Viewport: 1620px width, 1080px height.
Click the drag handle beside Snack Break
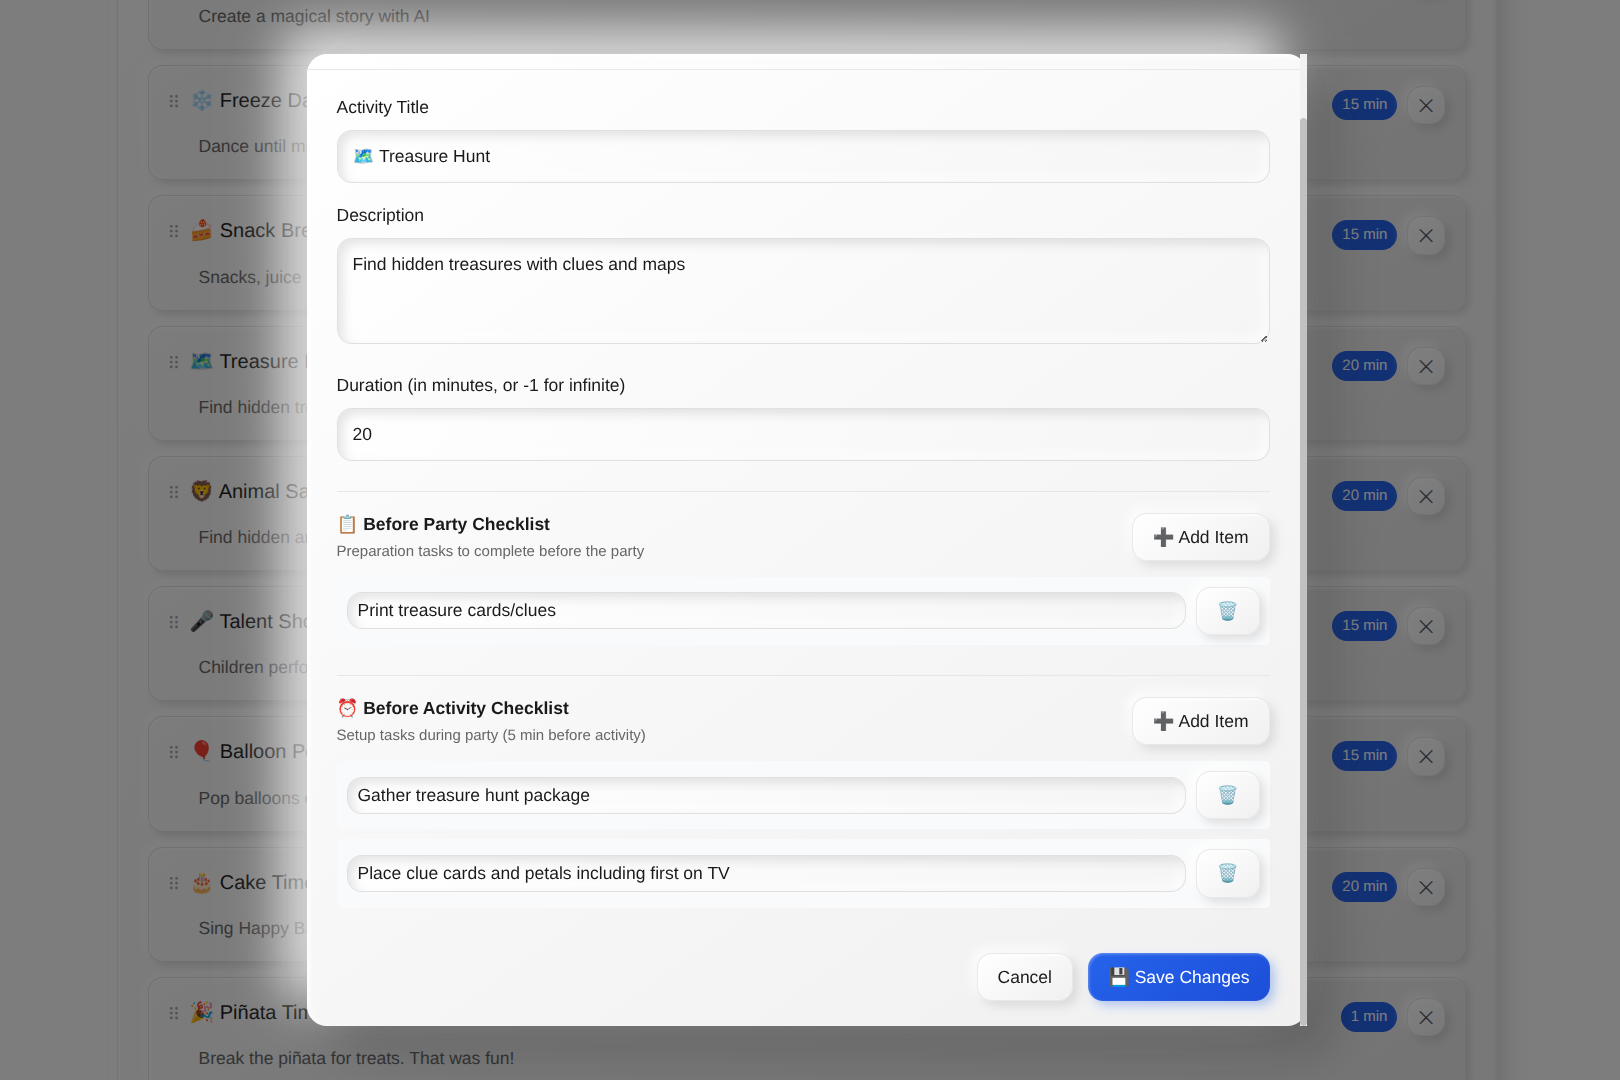pos(174,231)
